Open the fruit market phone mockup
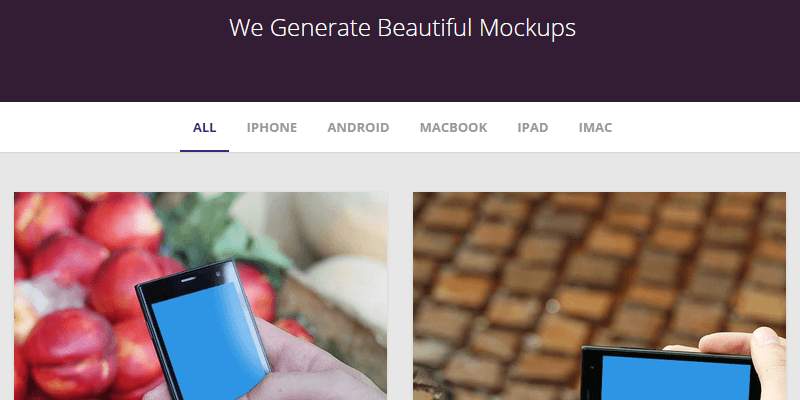Viewport: 800px width, 400px height. tap(201, 296)
